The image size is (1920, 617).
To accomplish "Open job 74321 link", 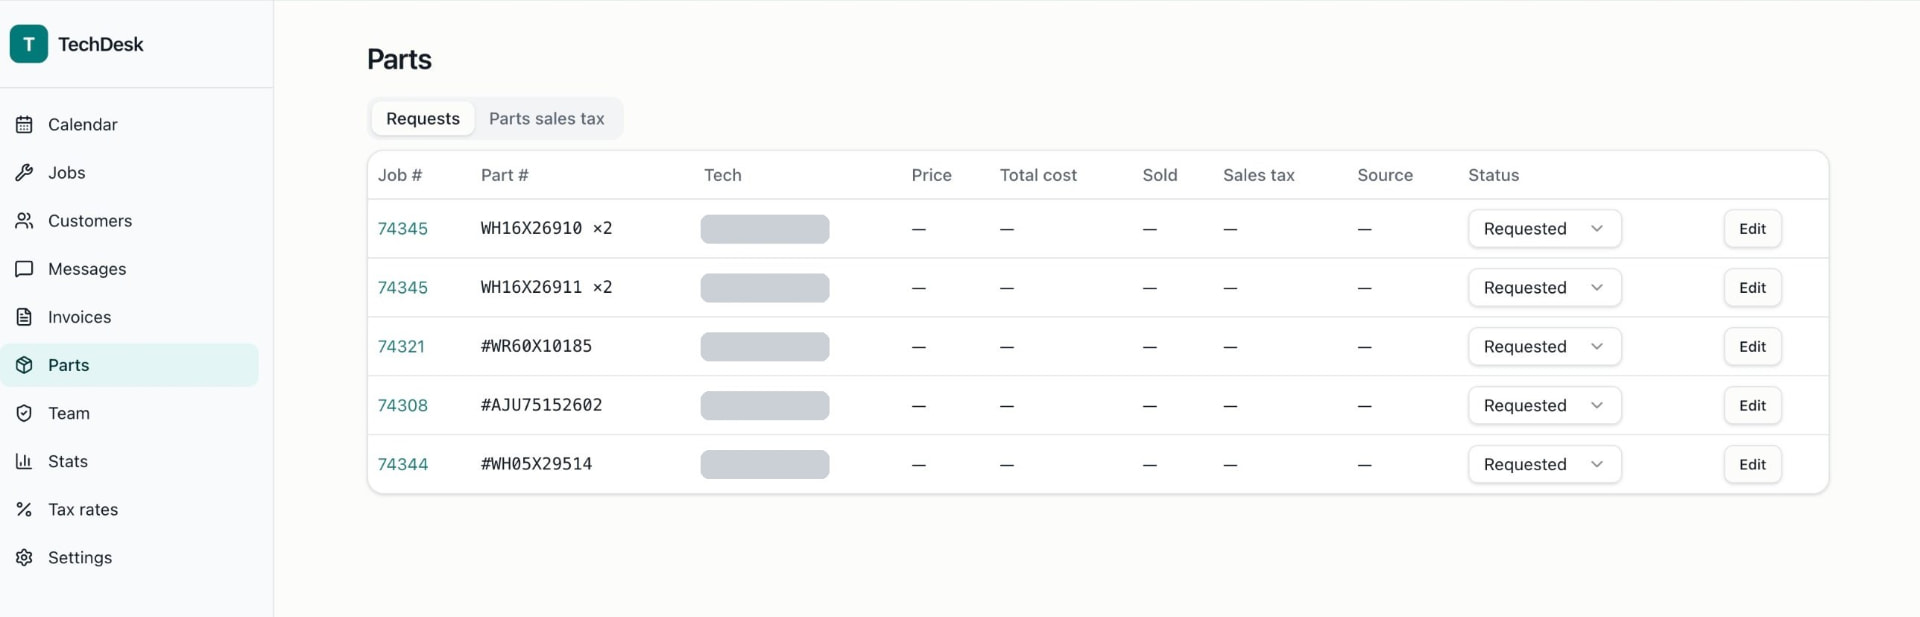I will point(401,347).
